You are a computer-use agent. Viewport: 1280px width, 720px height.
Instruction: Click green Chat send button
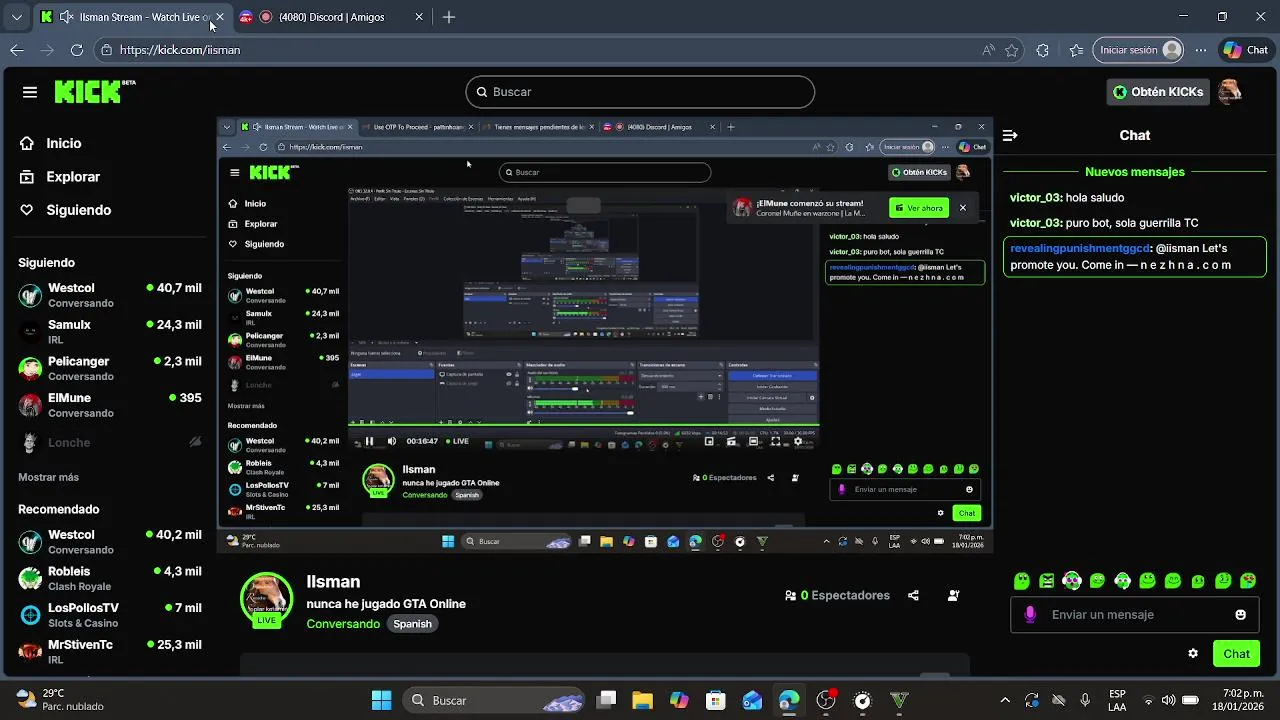click(x=1236, y=653)
